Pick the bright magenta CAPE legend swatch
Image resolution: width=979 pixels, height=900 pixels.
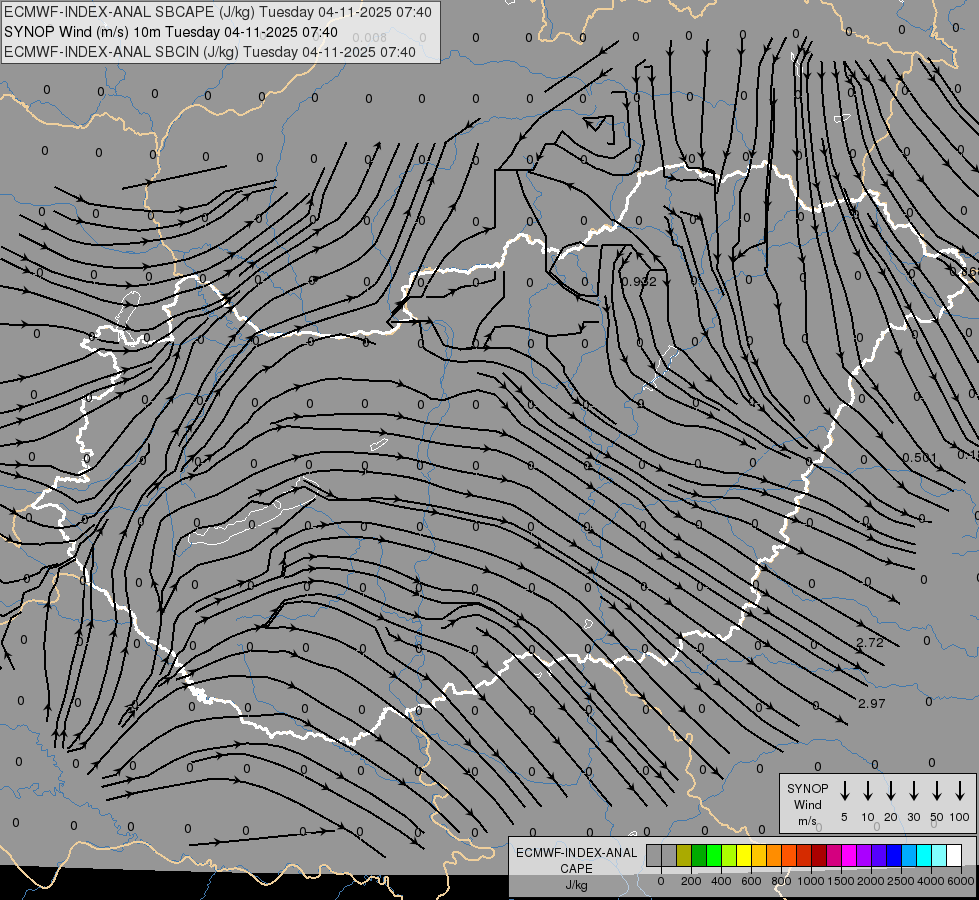[849, 855]
